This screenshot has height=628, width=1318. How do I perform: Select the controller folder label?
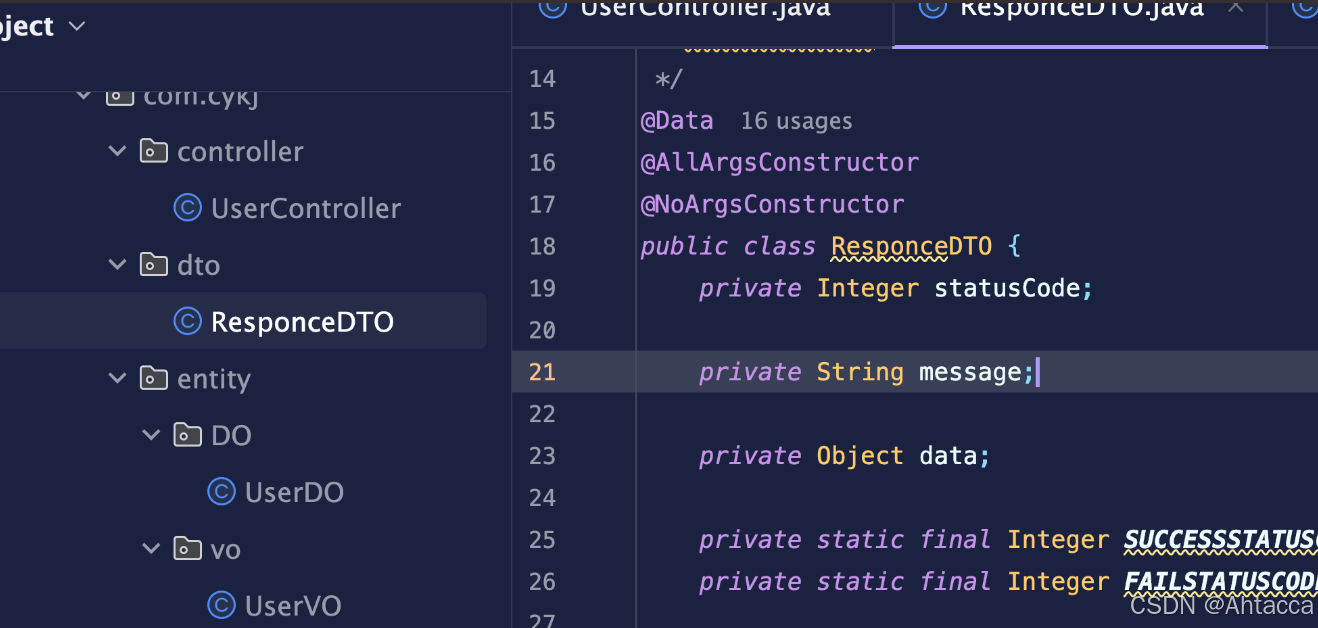coord(240,151)
